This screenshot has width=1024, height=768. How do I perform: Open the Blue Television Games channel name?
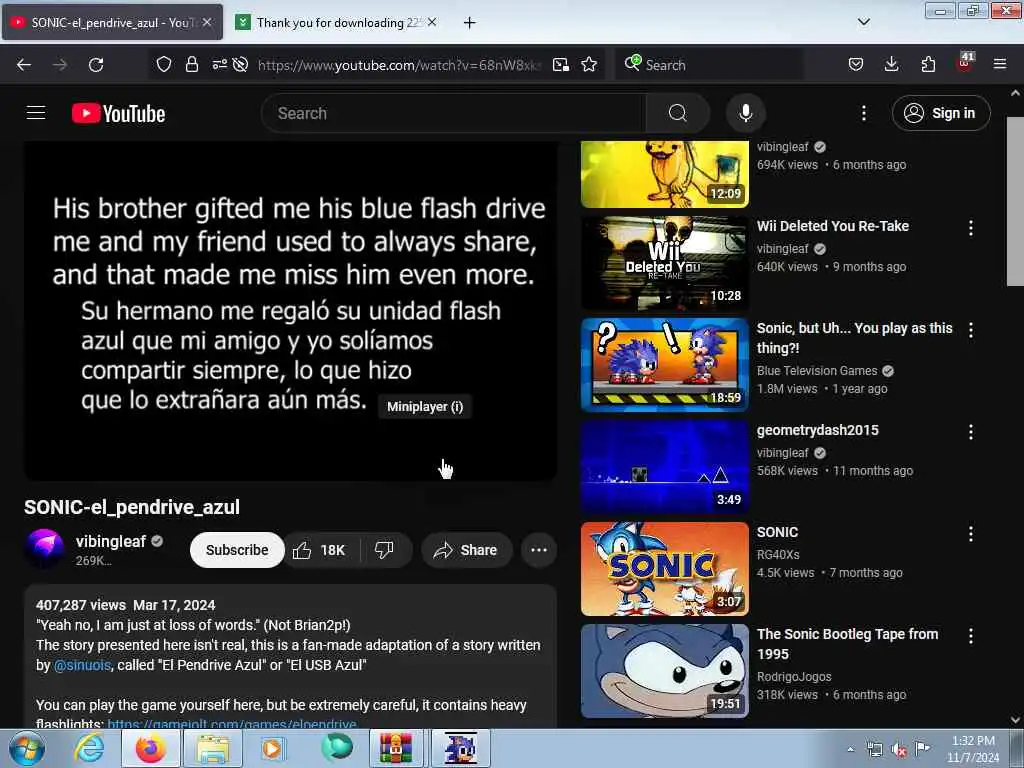tap(817, 371)
